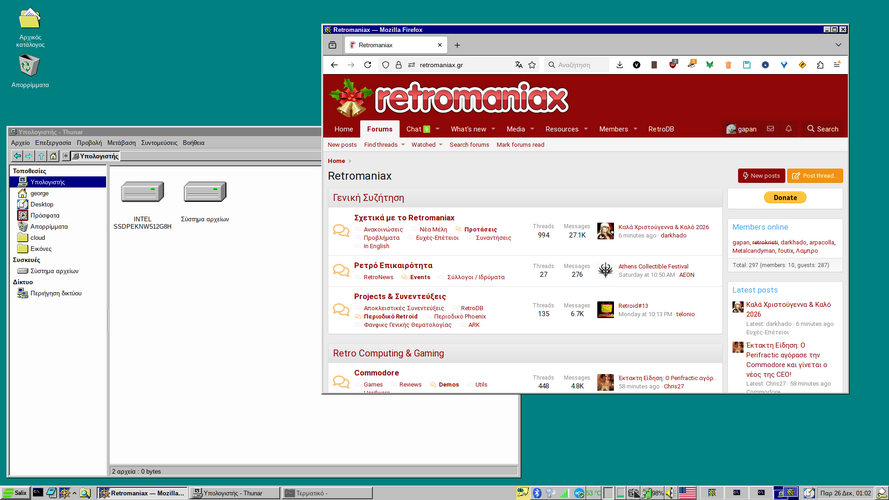Open the Firefox list all tabs chevron
Screen dimensions: 889x500
pyautogui.click(x=838, y=45)
